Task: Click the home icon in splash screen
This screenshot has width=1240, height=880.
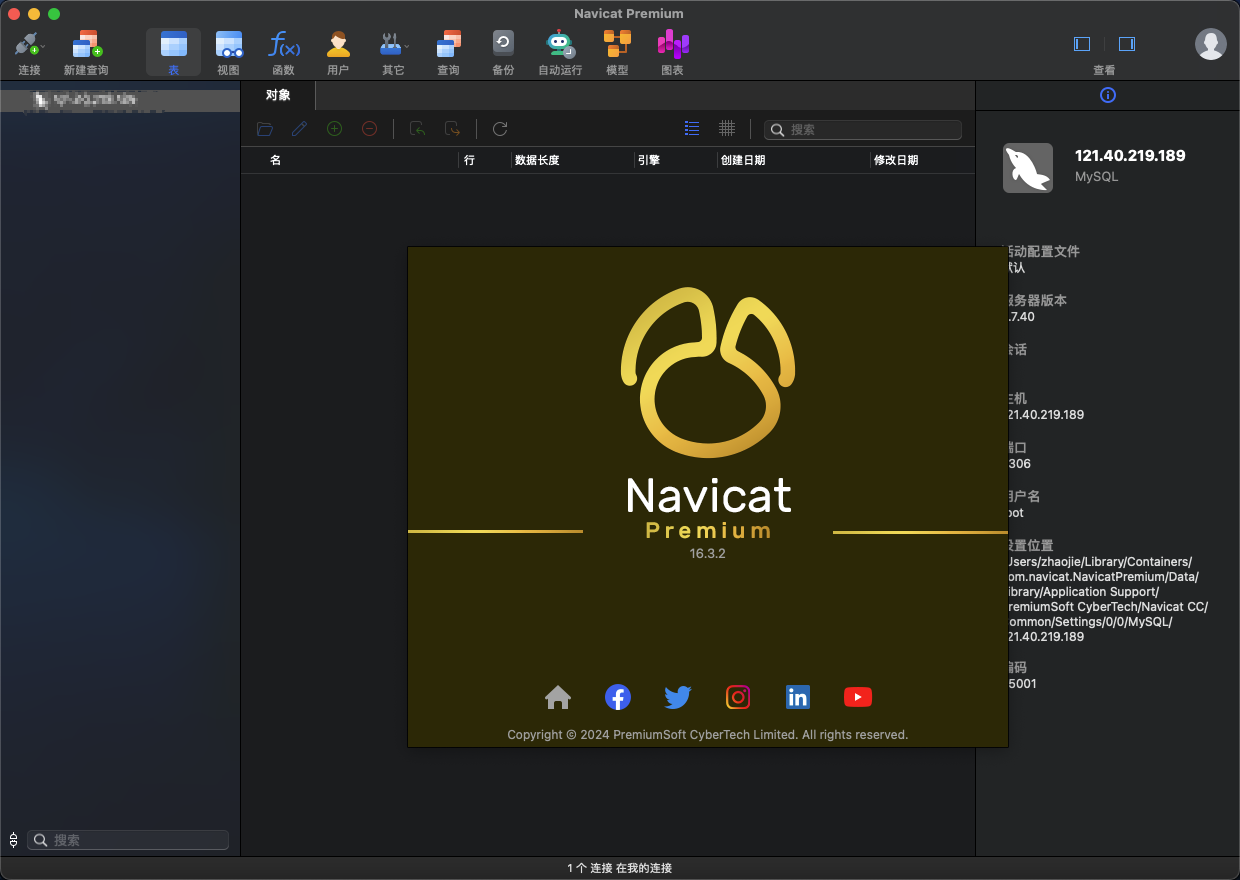Action: click(558, 697)
